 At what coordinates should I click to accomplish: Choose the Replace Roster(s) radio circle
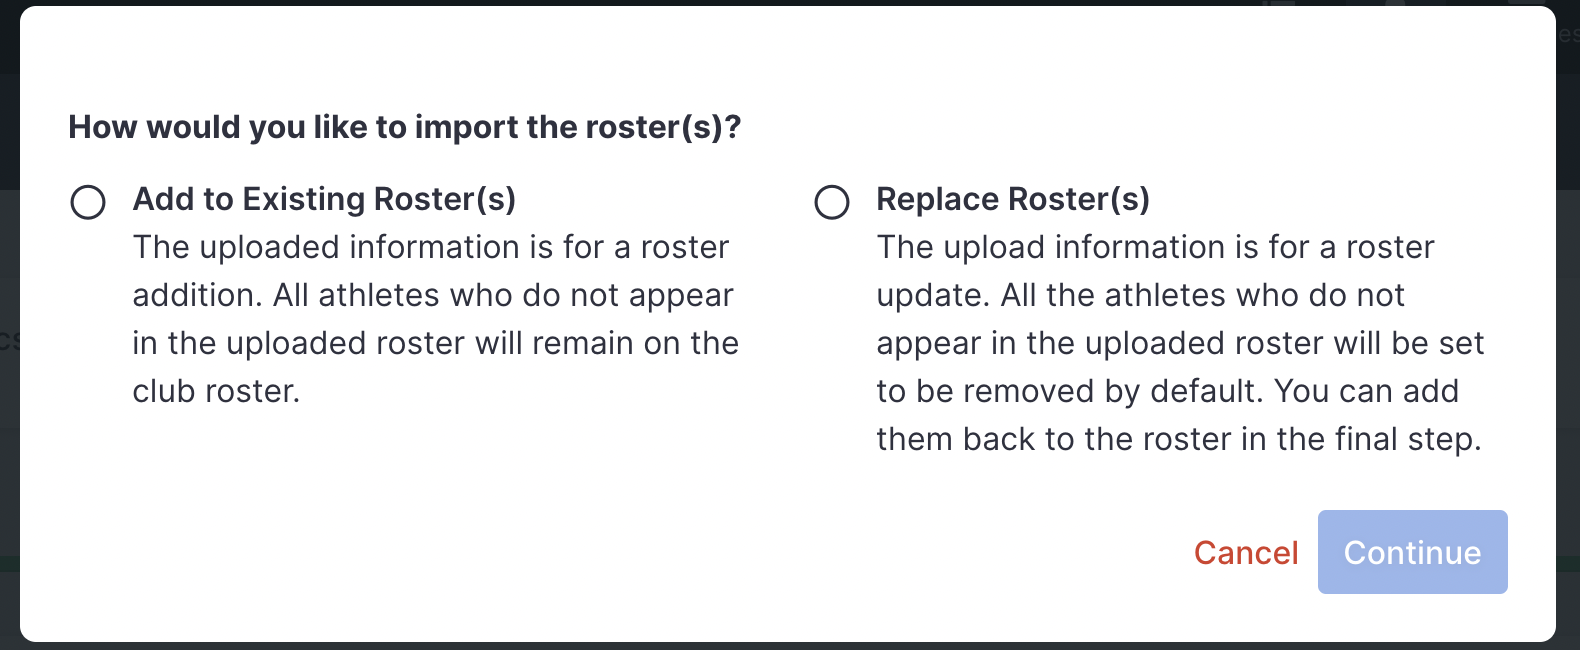tap(832, 202)
